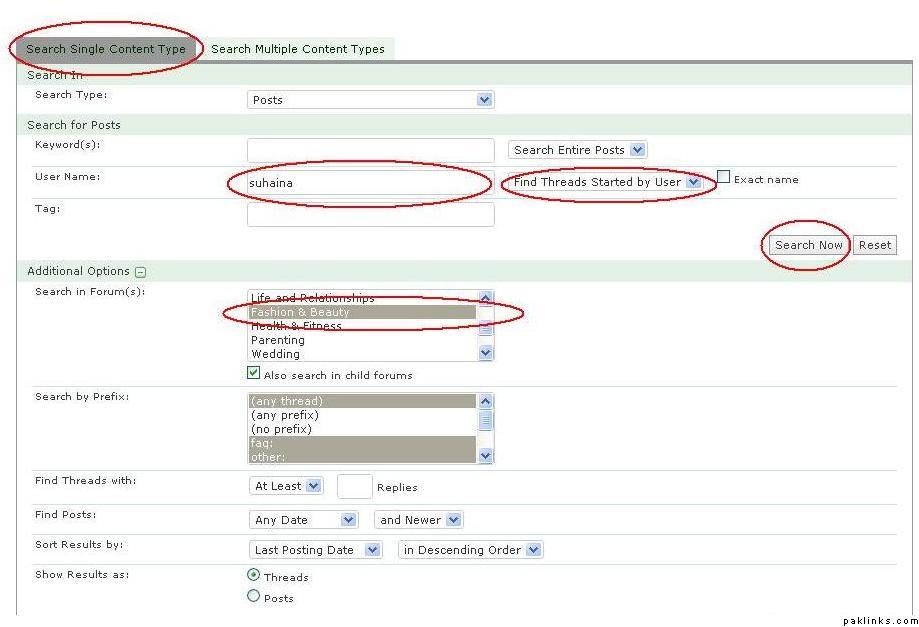The width and height of the screenshot is (919, 627).
Task: Expand Find Threads Started by User dropdown
Action: (x=606, y=182)
